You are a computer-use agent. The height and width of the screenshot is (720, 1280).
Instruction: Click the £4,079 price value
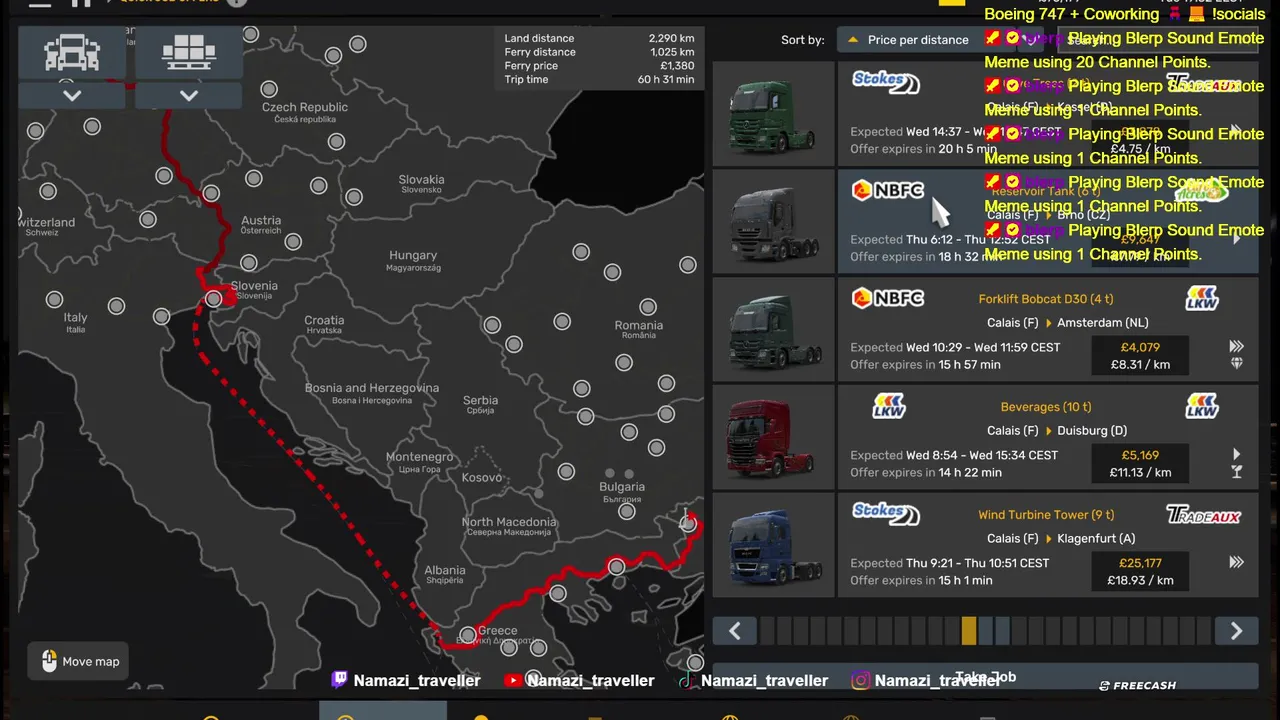point(1140,348)
